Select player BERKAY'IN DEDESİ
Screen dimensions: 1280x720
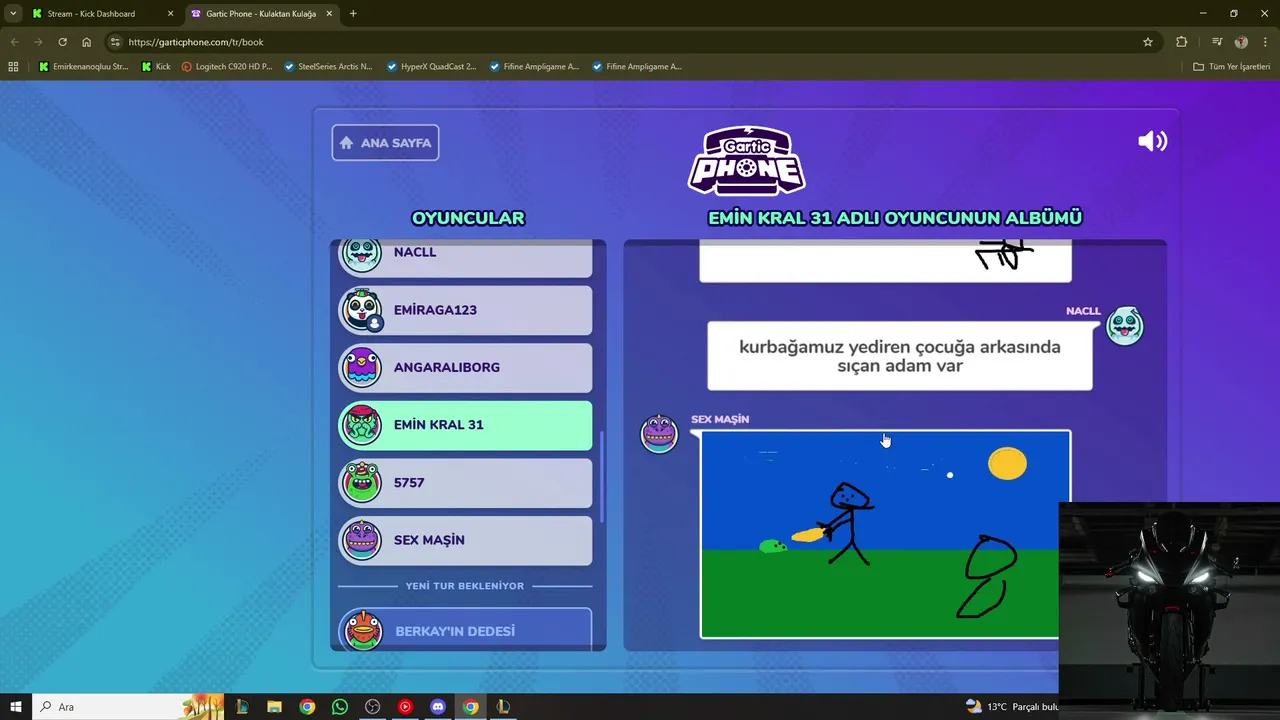coord(465,630)
